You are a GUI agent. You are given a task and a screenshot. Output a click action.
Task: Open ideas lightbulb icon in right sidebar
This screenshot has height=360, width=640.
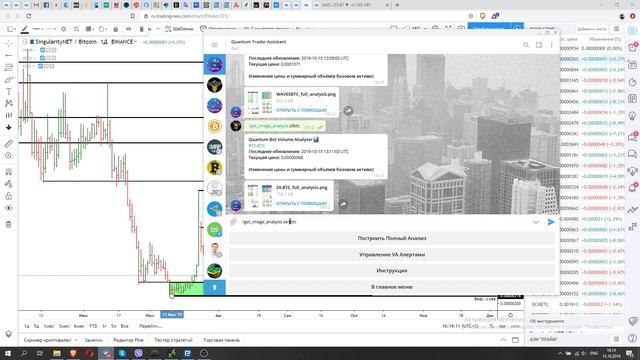(x=633, y=116)
